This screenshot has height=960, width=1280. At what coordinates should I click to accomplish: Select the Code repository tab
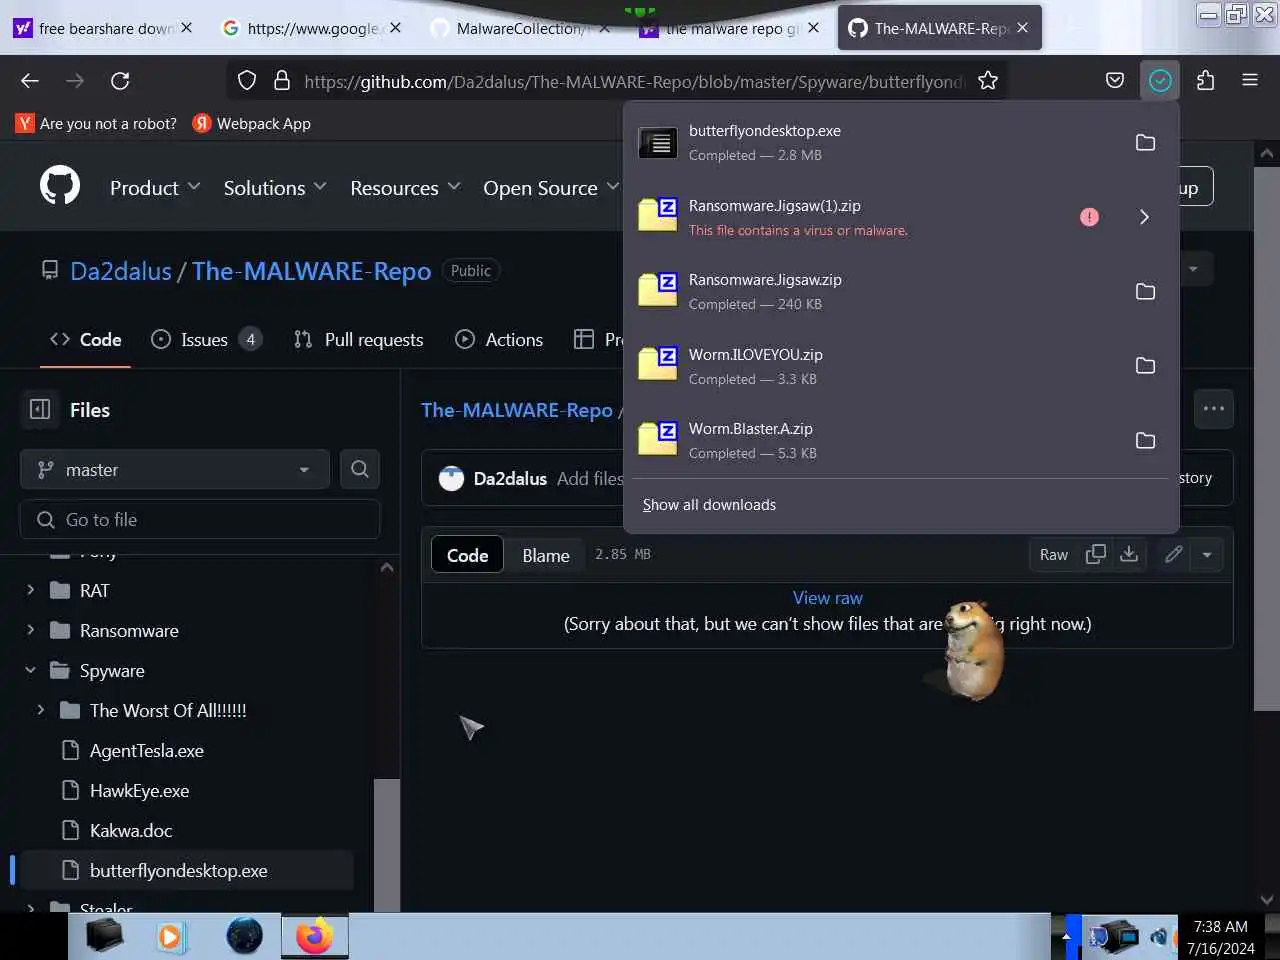(85, 340)
